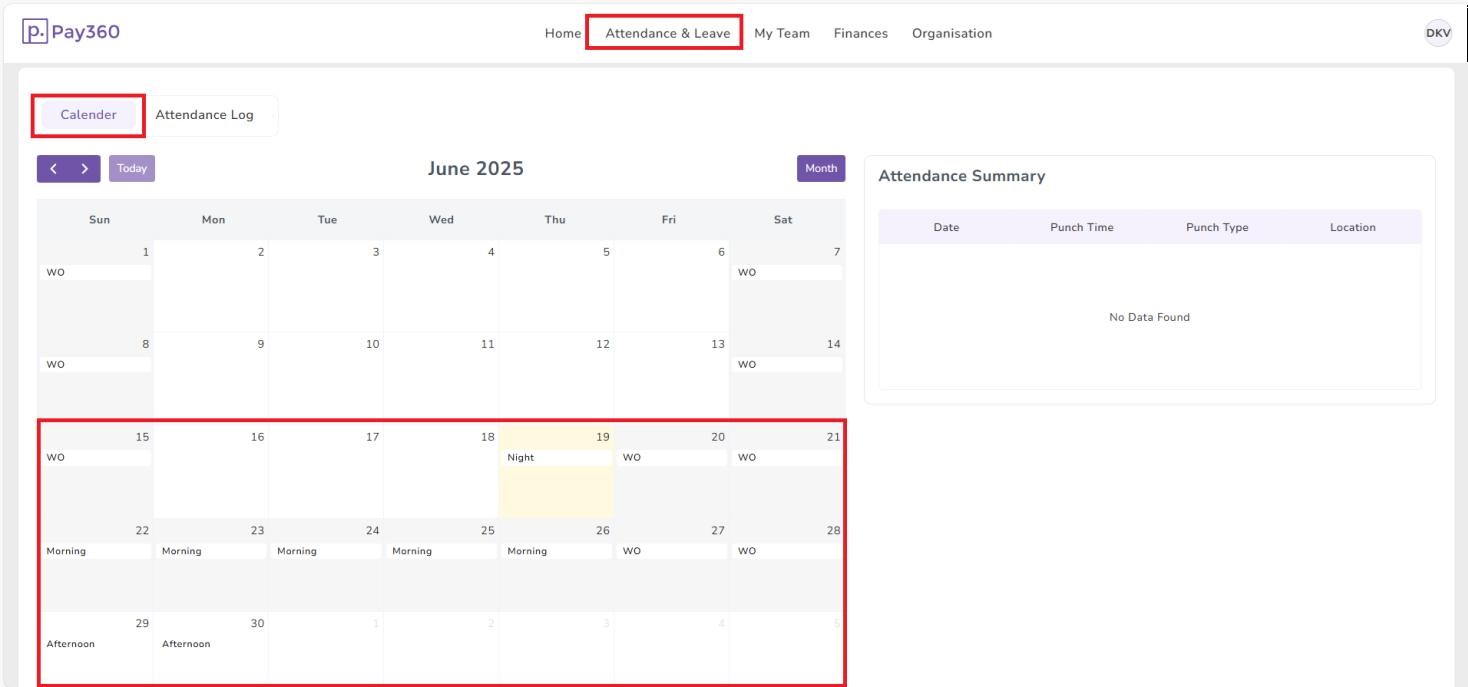1468x687 pixels.
Task: Select Morning shift on June 26
Action: click(x=556, y=551)
